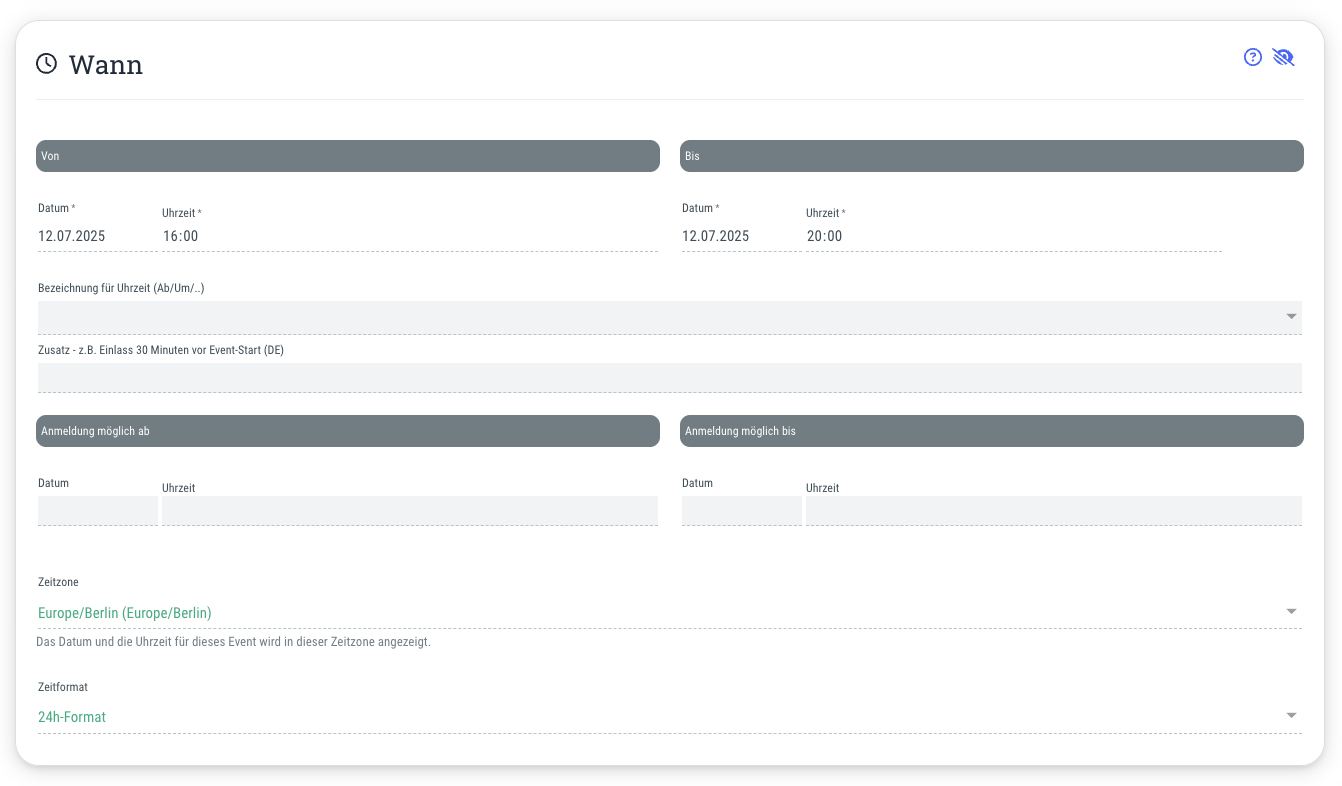Image resolution: width=1342 pixels, height=786 pixels.
Task: Click Datum under Anmeldung möglich bis
Action: coord(742,510)
